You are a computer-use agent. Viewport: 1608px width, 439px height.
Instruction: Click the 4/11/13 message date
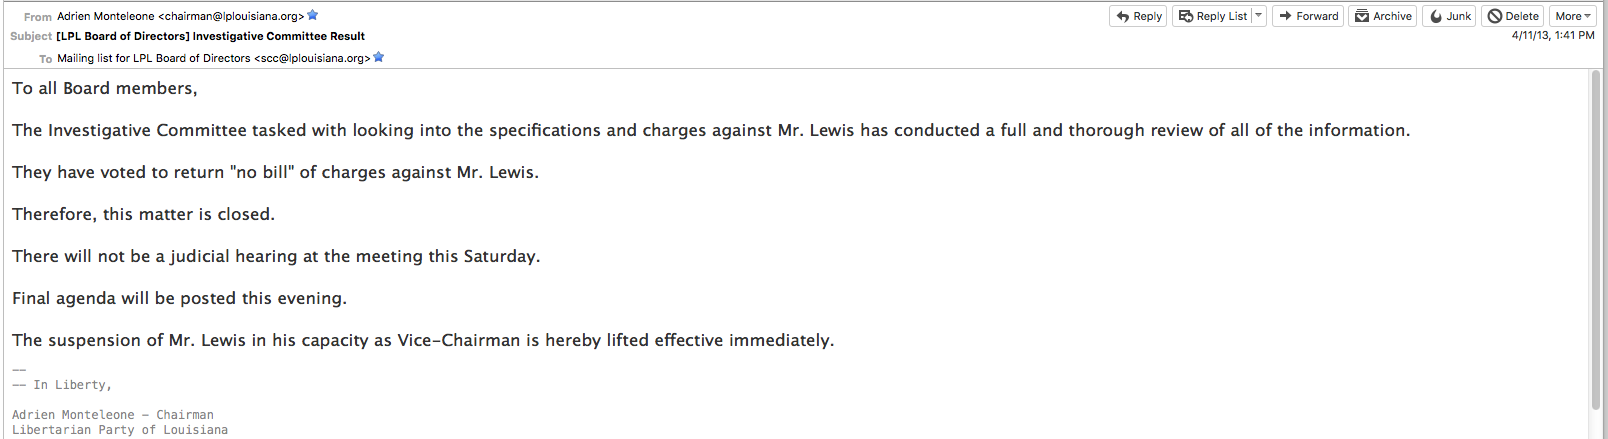(x=1552, y=35)
